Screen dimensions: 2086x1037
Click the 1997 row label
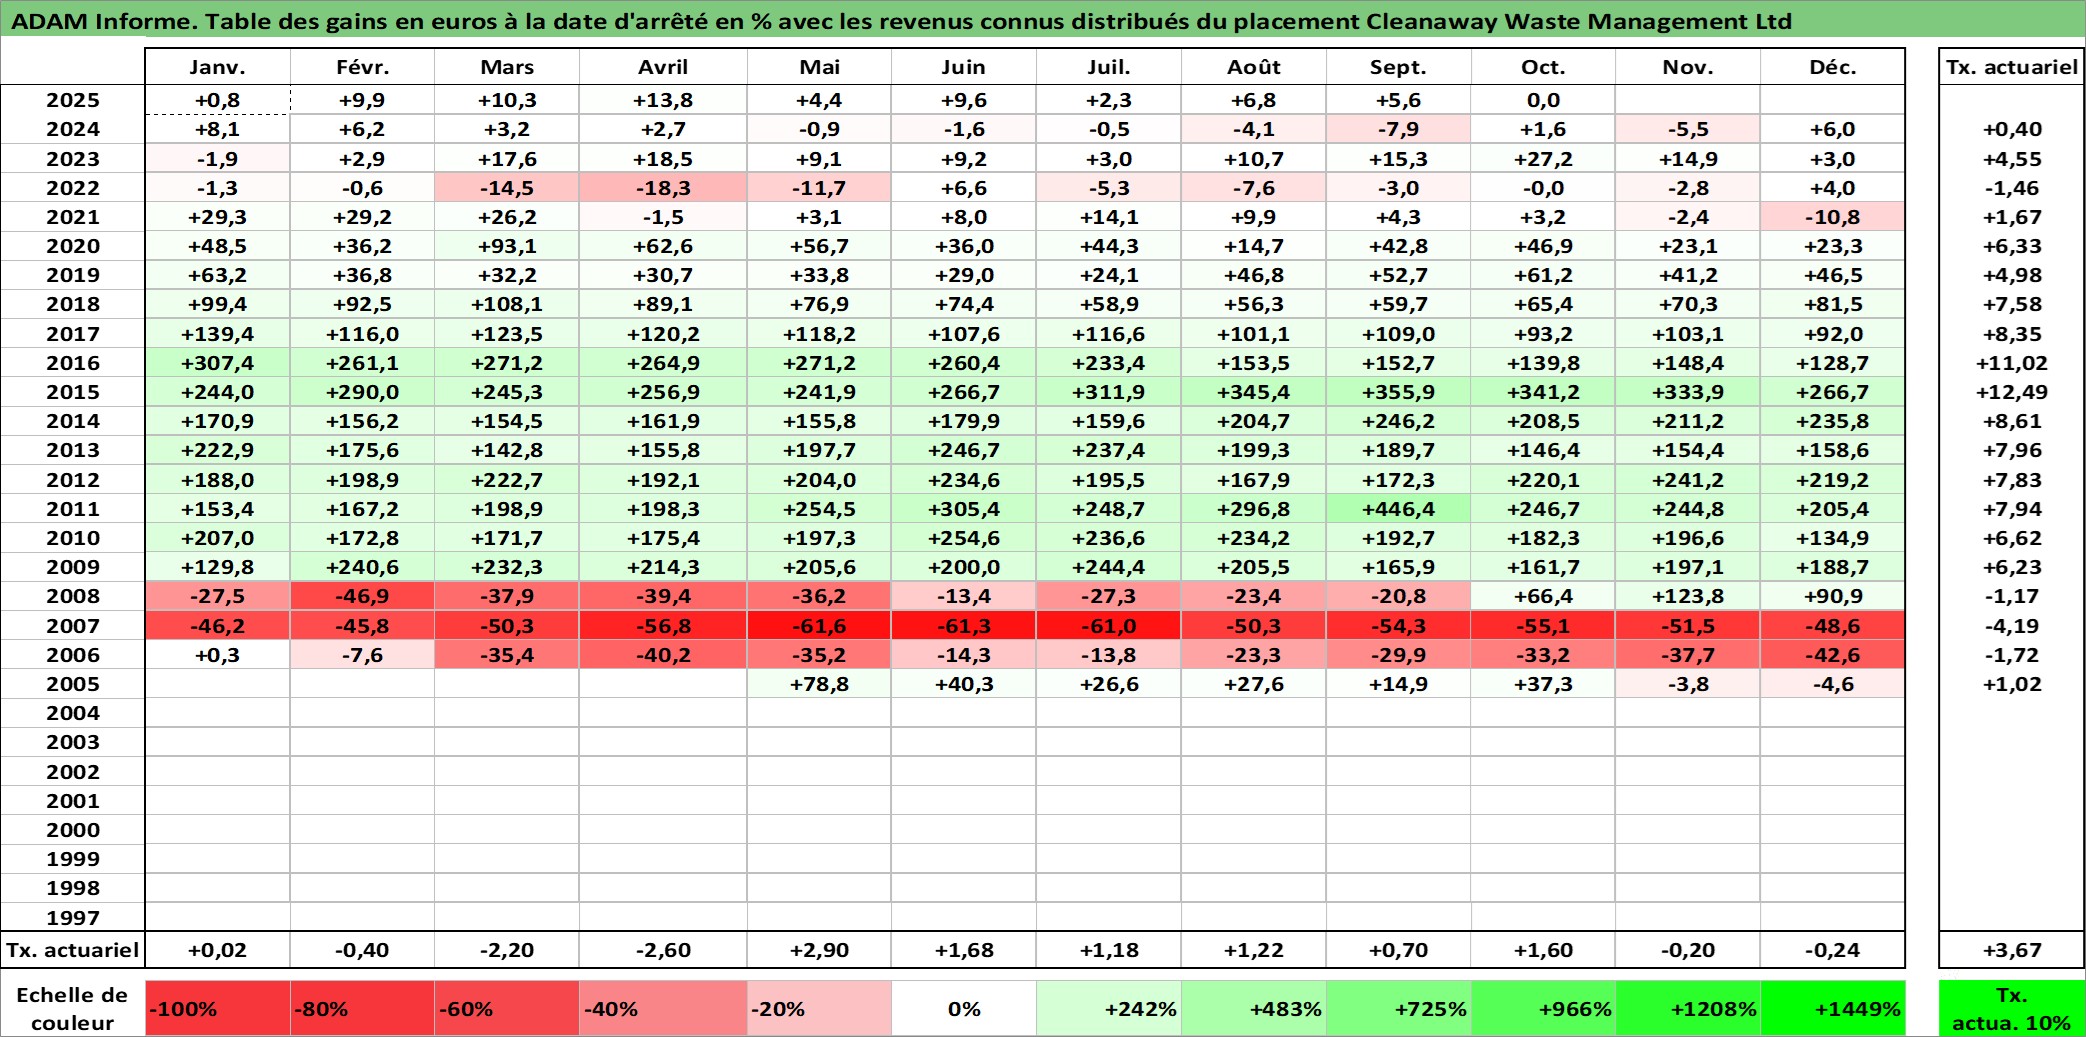(73, 917)
